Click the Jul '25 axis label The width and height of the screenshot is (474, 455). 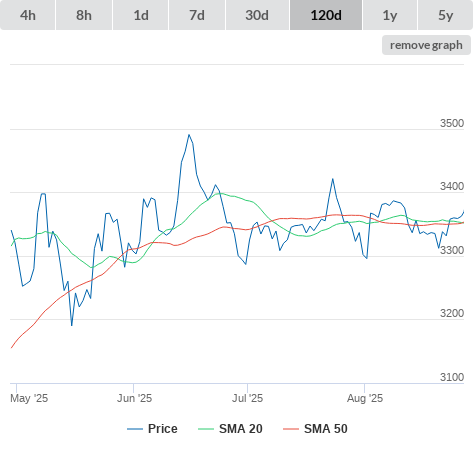[247, 398]
